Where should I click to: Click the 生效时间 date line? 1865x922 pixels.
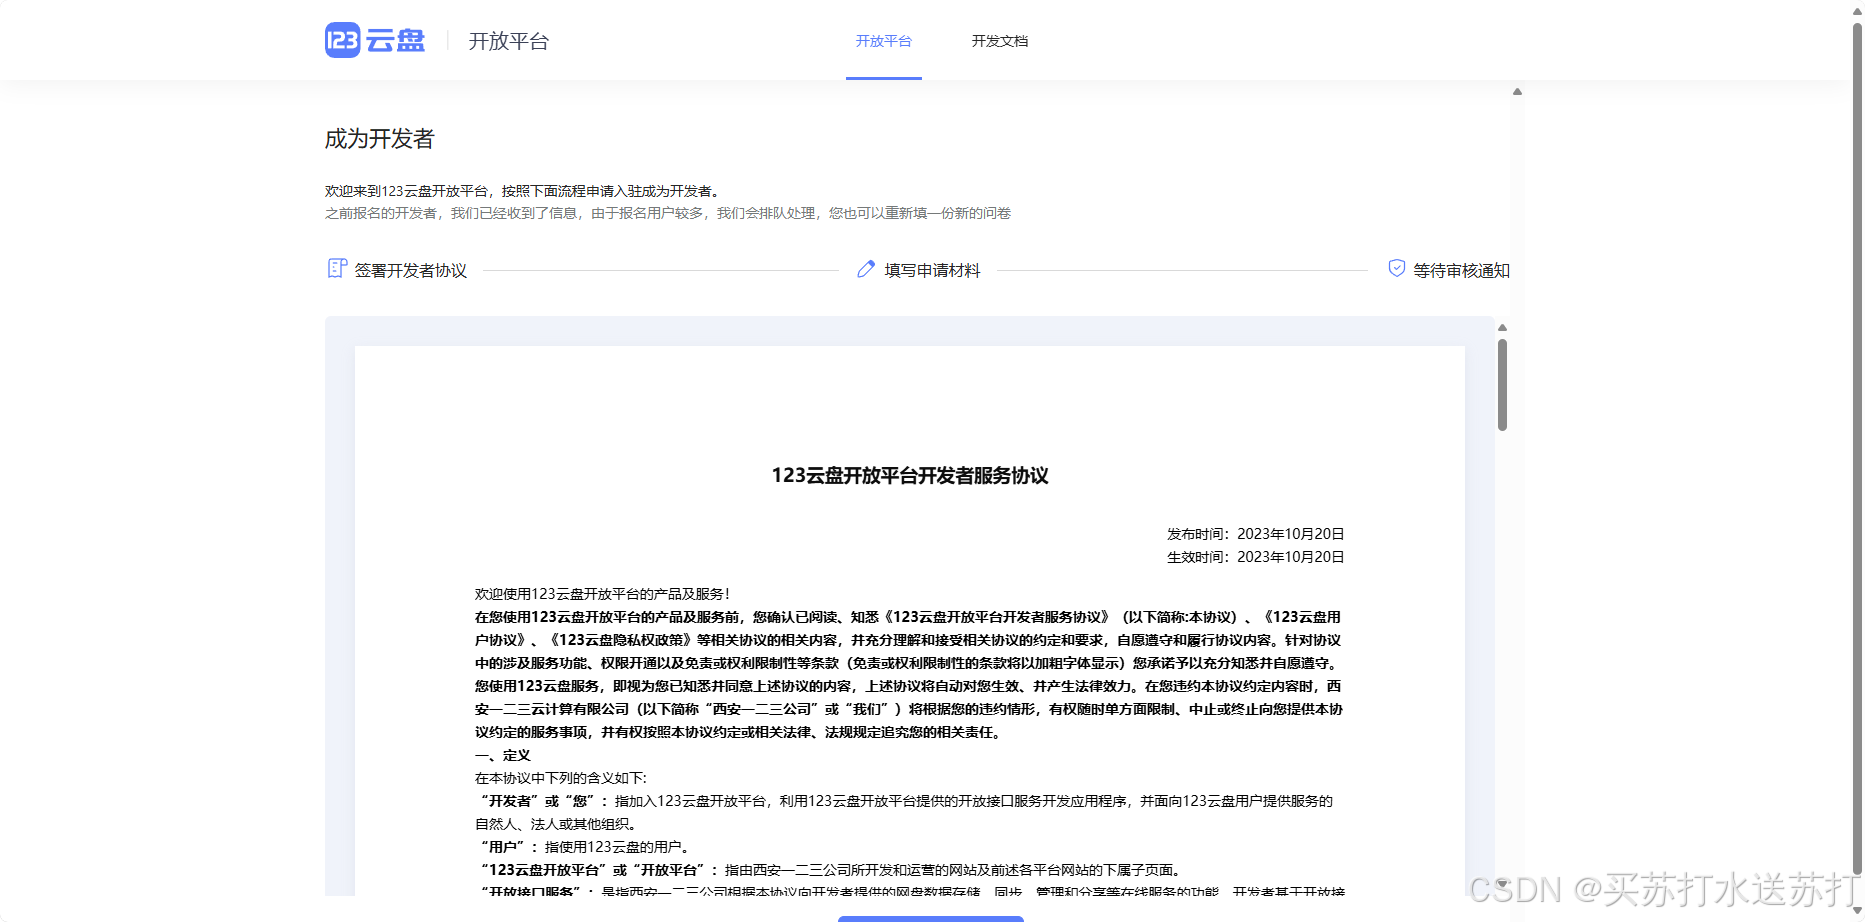click(1256, 557)
